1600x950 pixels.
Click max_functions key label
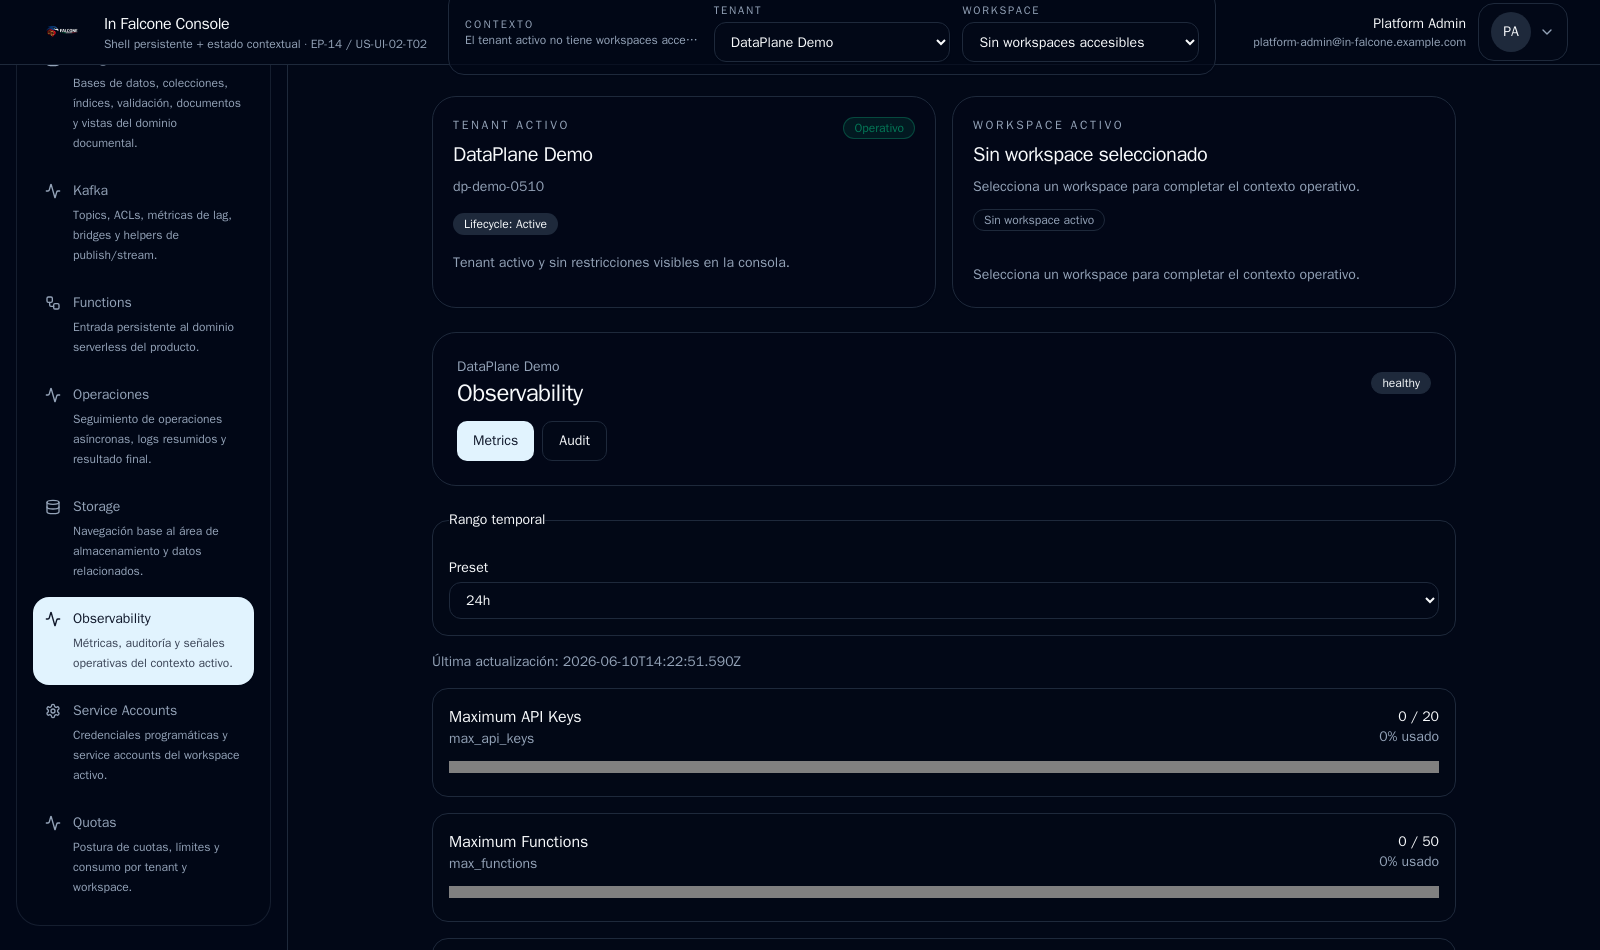[x=493, y=864]
